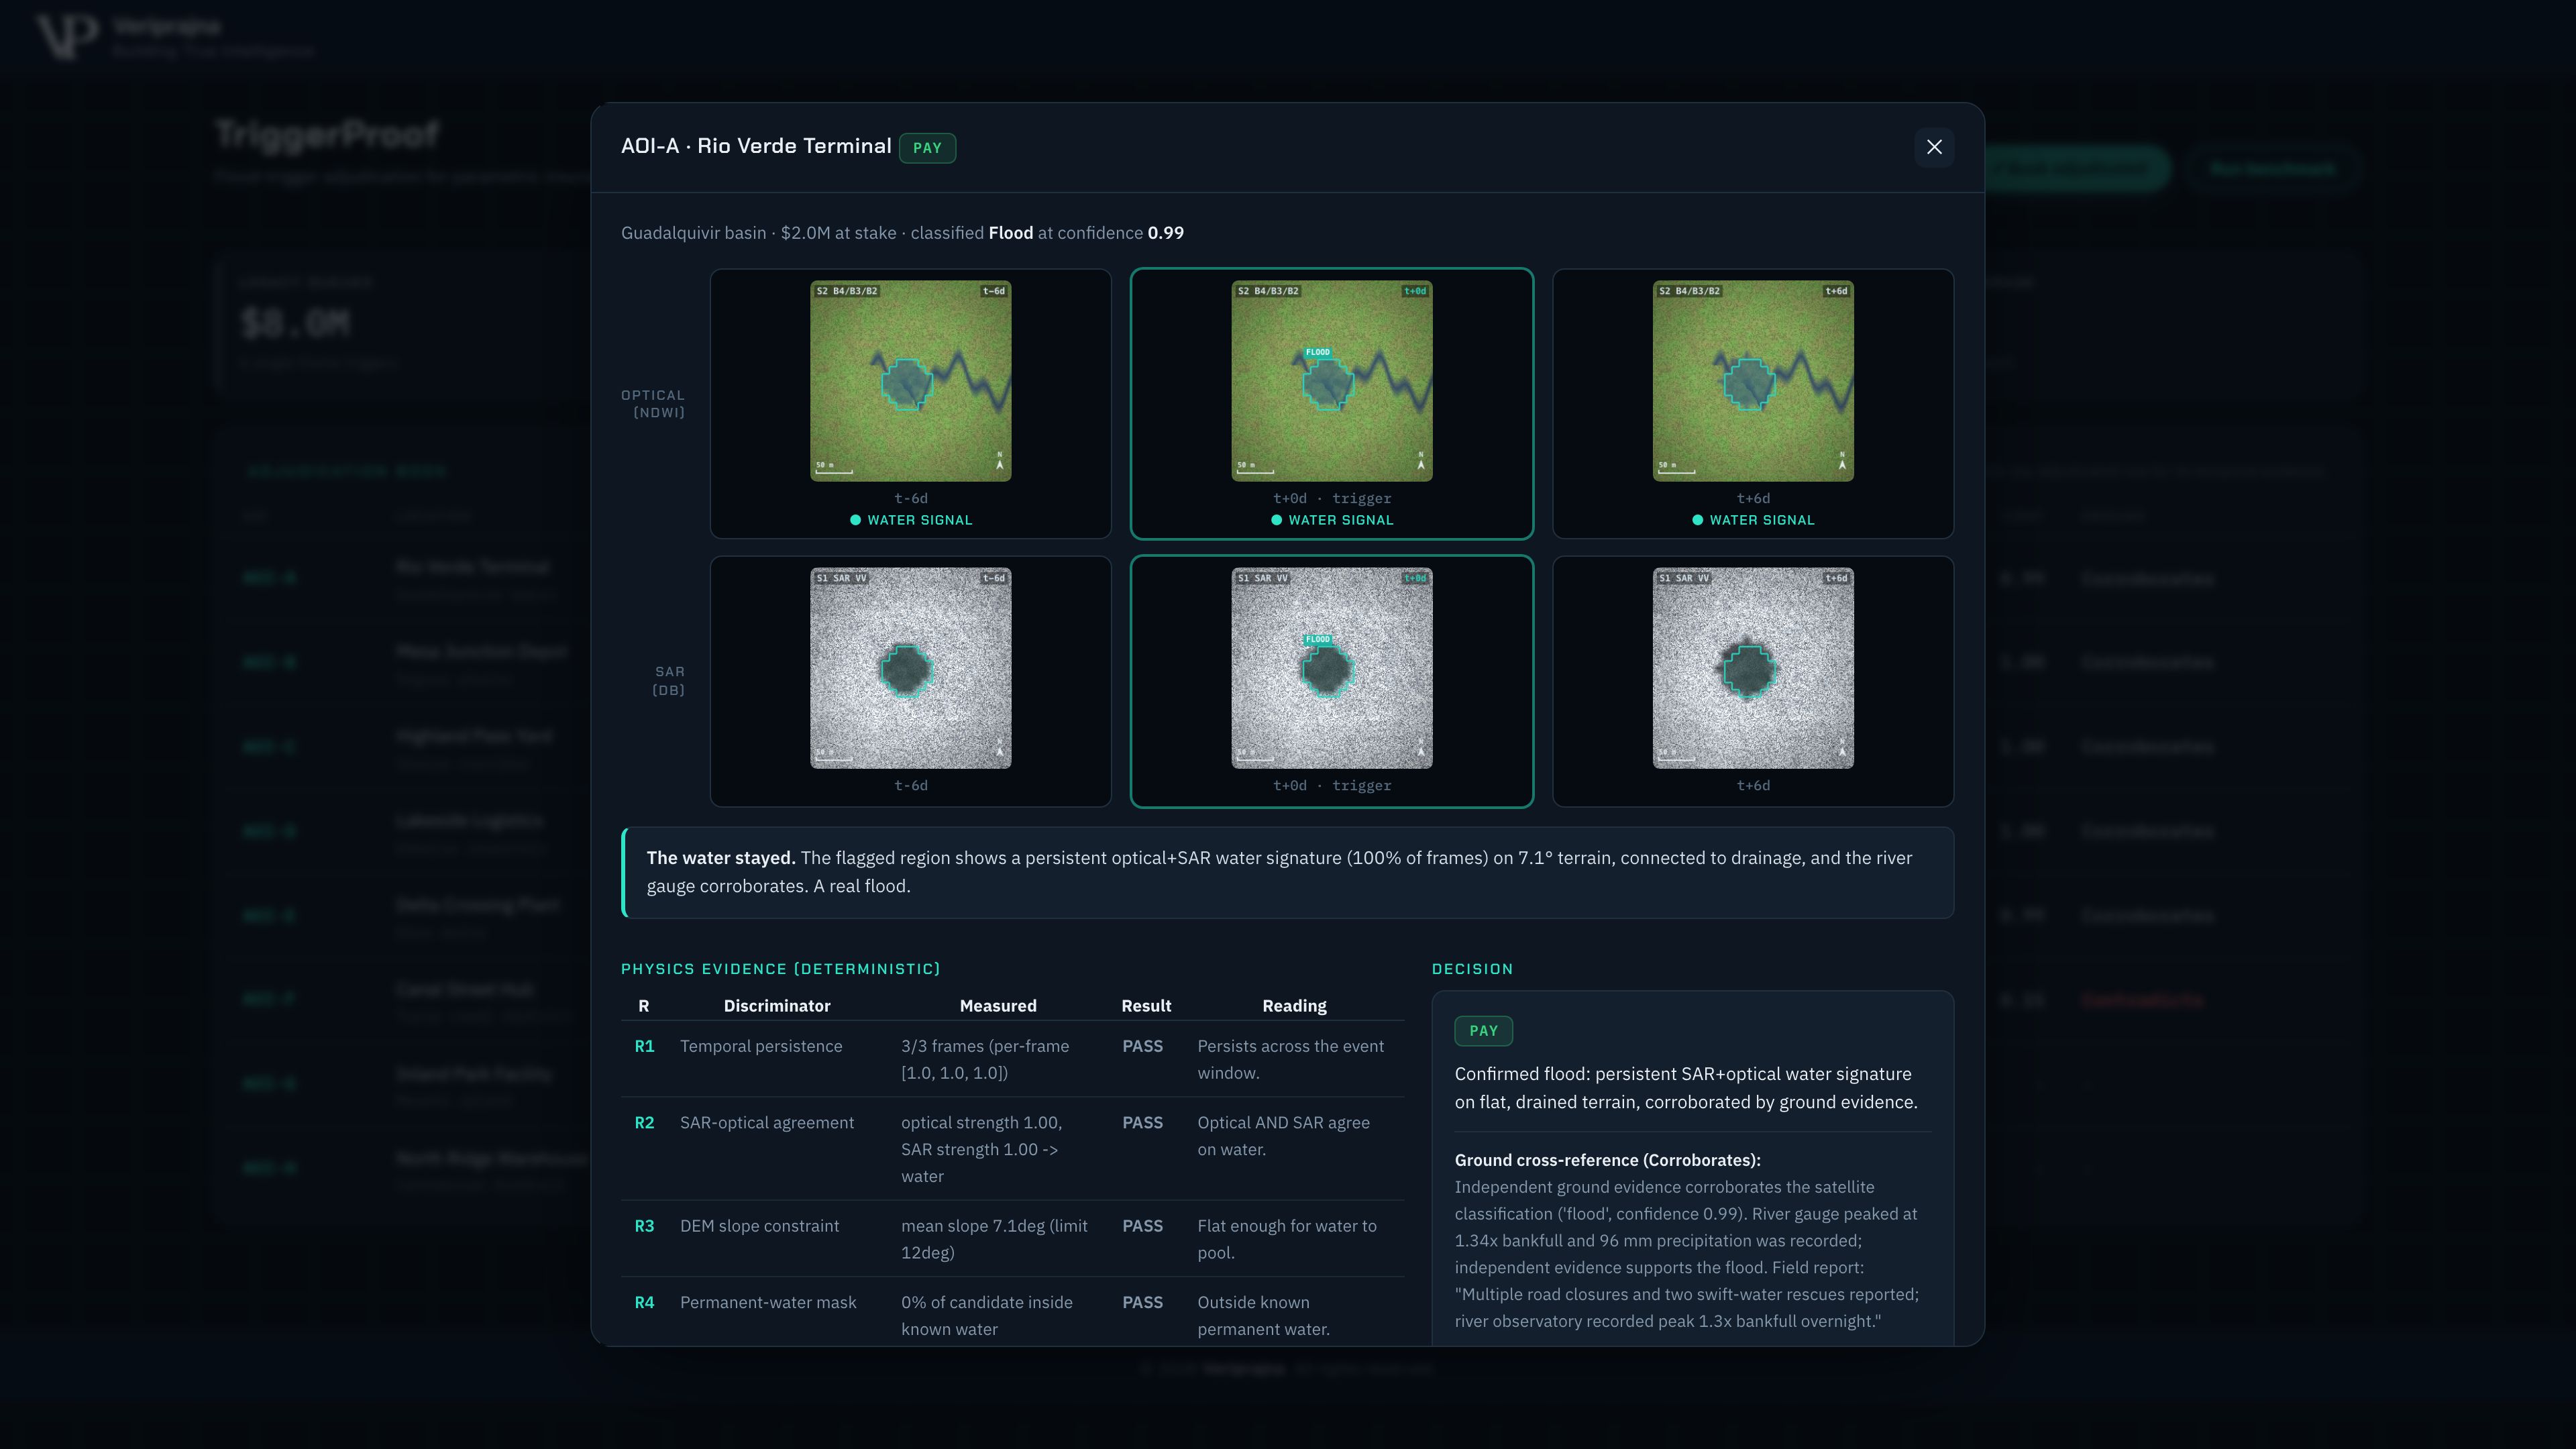Select the R2 rule identifier
The height and width of the screenshot is (1449, 2576).
644,1123
